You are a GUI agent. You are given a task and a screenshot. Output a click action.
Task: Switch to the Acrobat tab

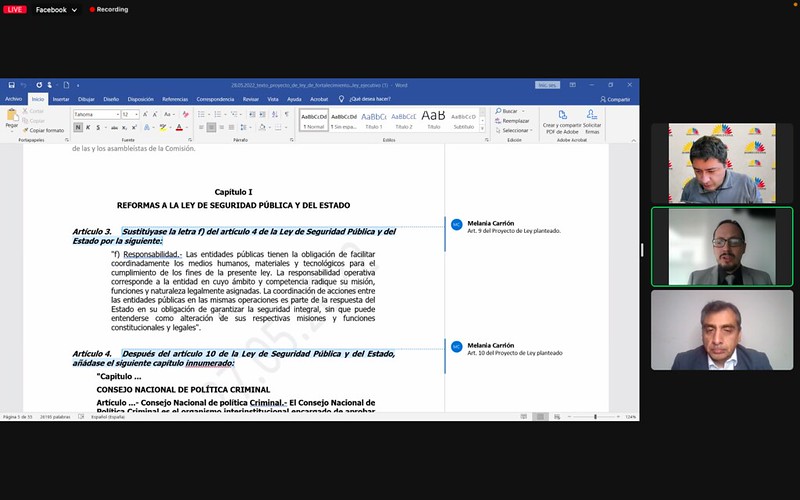coord(319,99)
